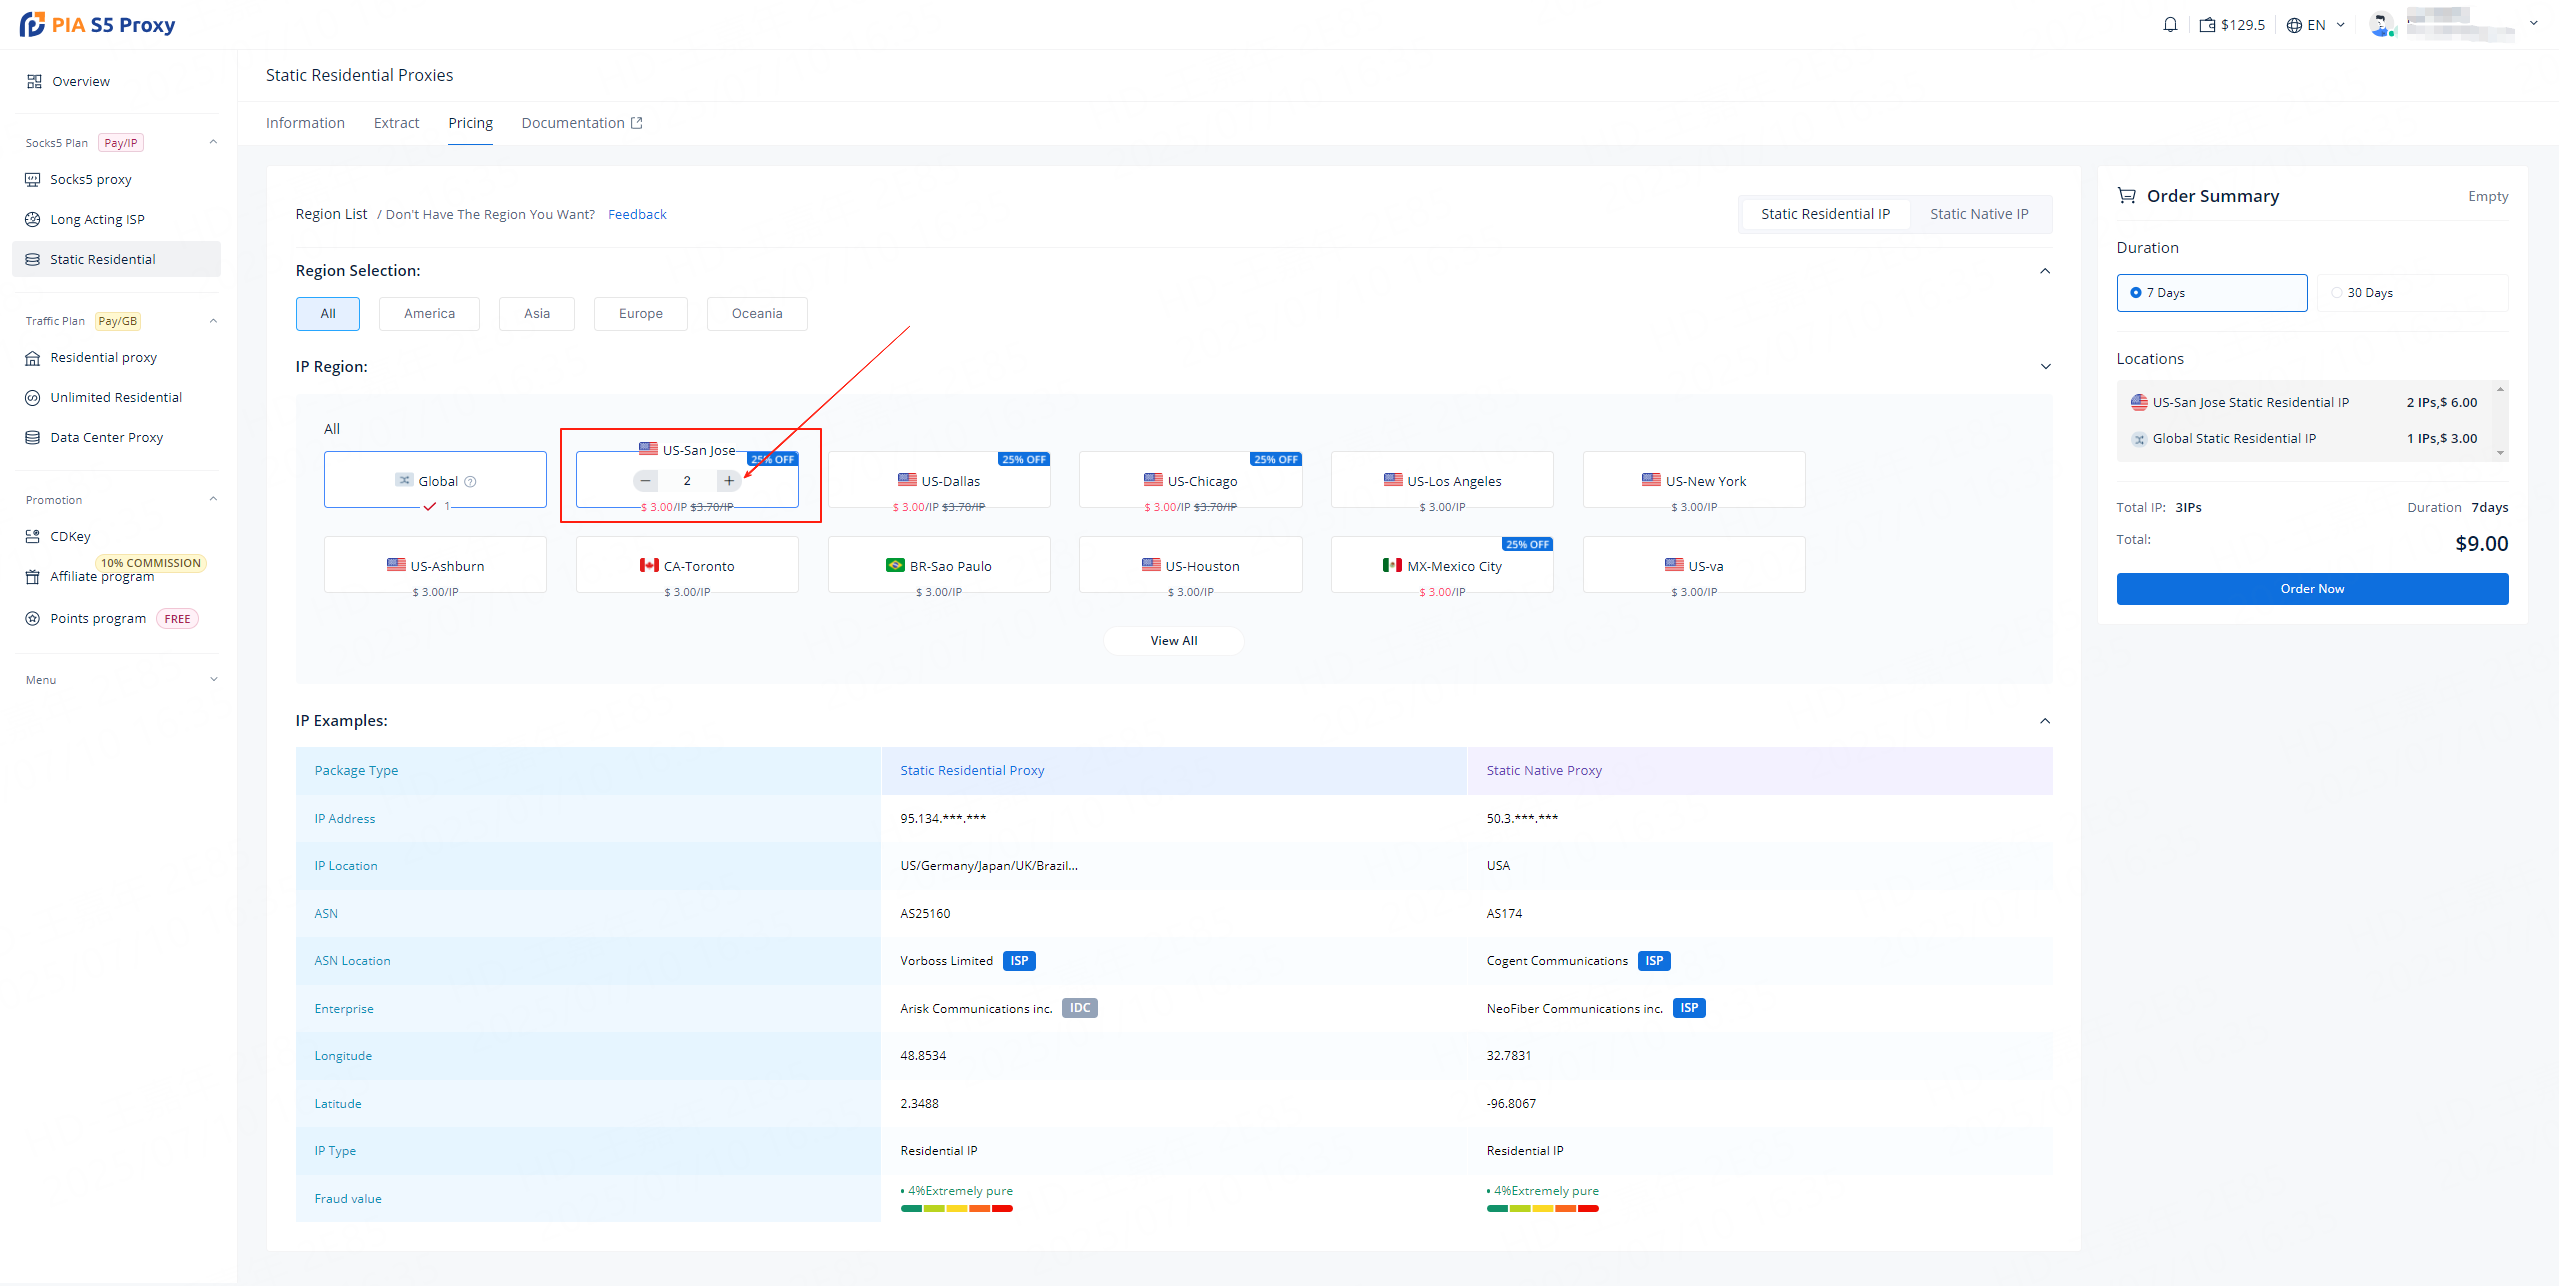Open the EN language dropdown
The height and width of the screenshot is (1286, 2559).
coord(2315,25)
